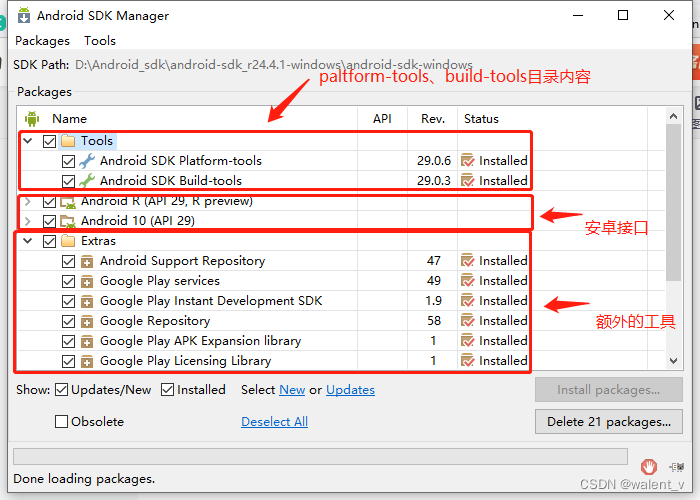The height and width of the screenshot is (500, 700).
Task: Click the package list scrollbar up arrow
Action: 674,116
